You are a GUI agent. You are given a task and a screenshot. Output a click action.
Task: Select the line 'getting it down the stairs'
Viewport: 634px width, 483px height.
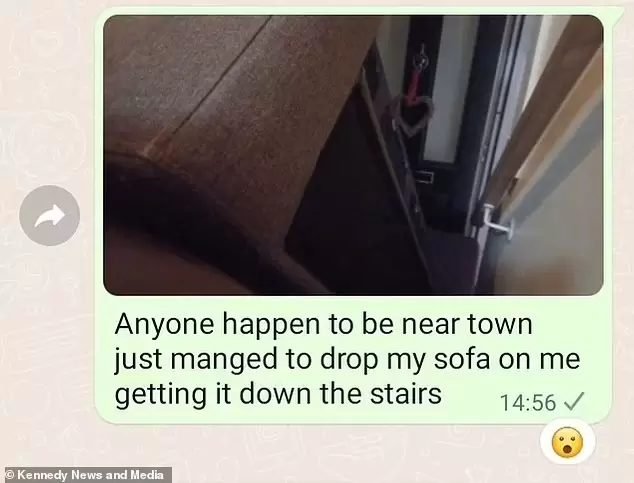(278, 393)
